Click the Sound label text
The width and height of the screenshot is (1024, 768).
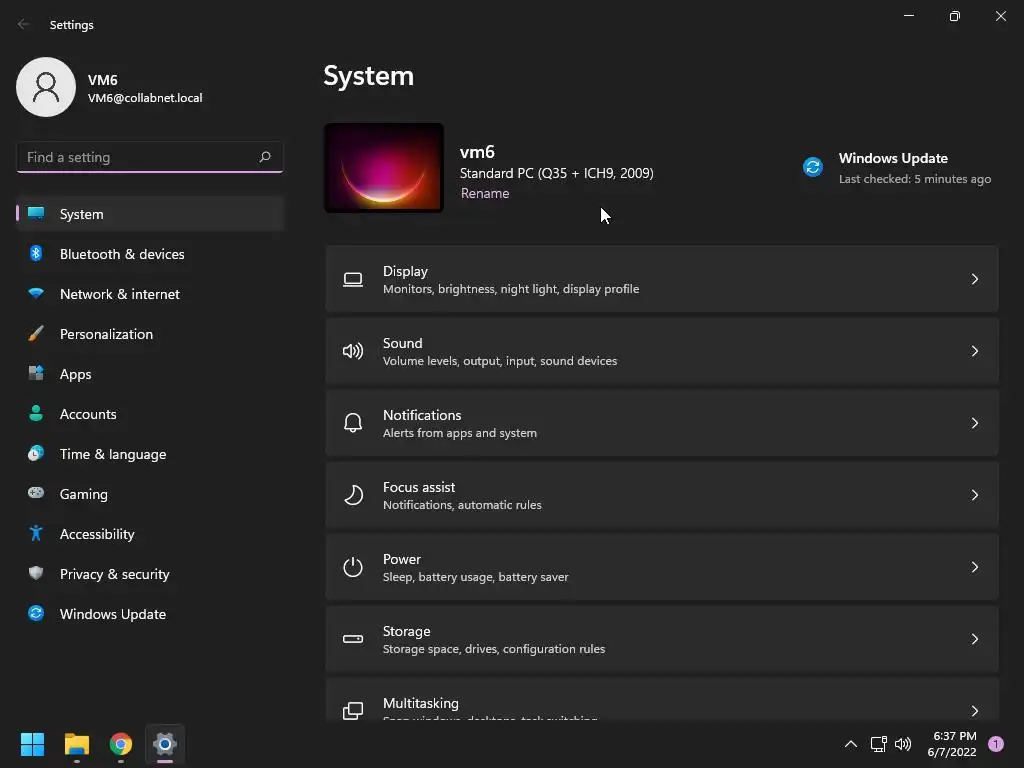[x=402, y=343]
